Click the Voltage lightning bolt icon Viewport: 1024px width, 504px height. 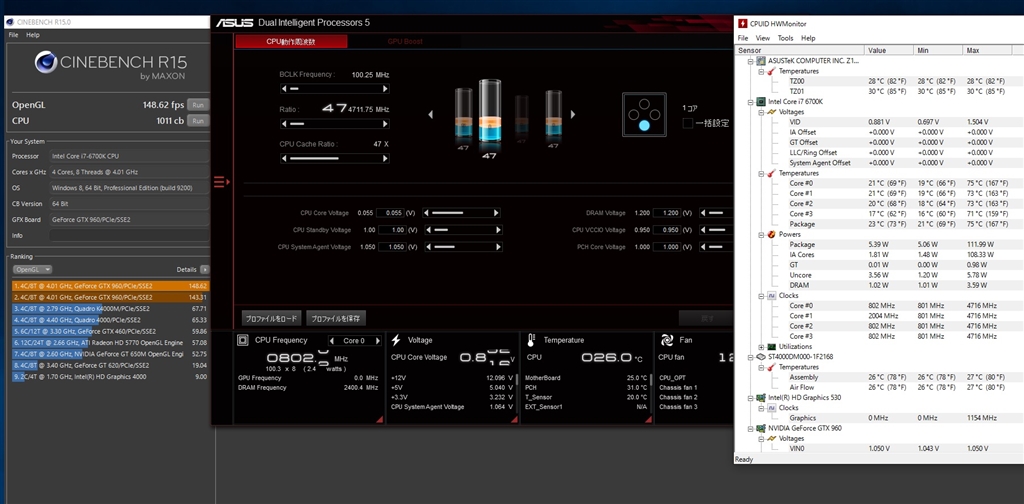(x=398, y=340)
